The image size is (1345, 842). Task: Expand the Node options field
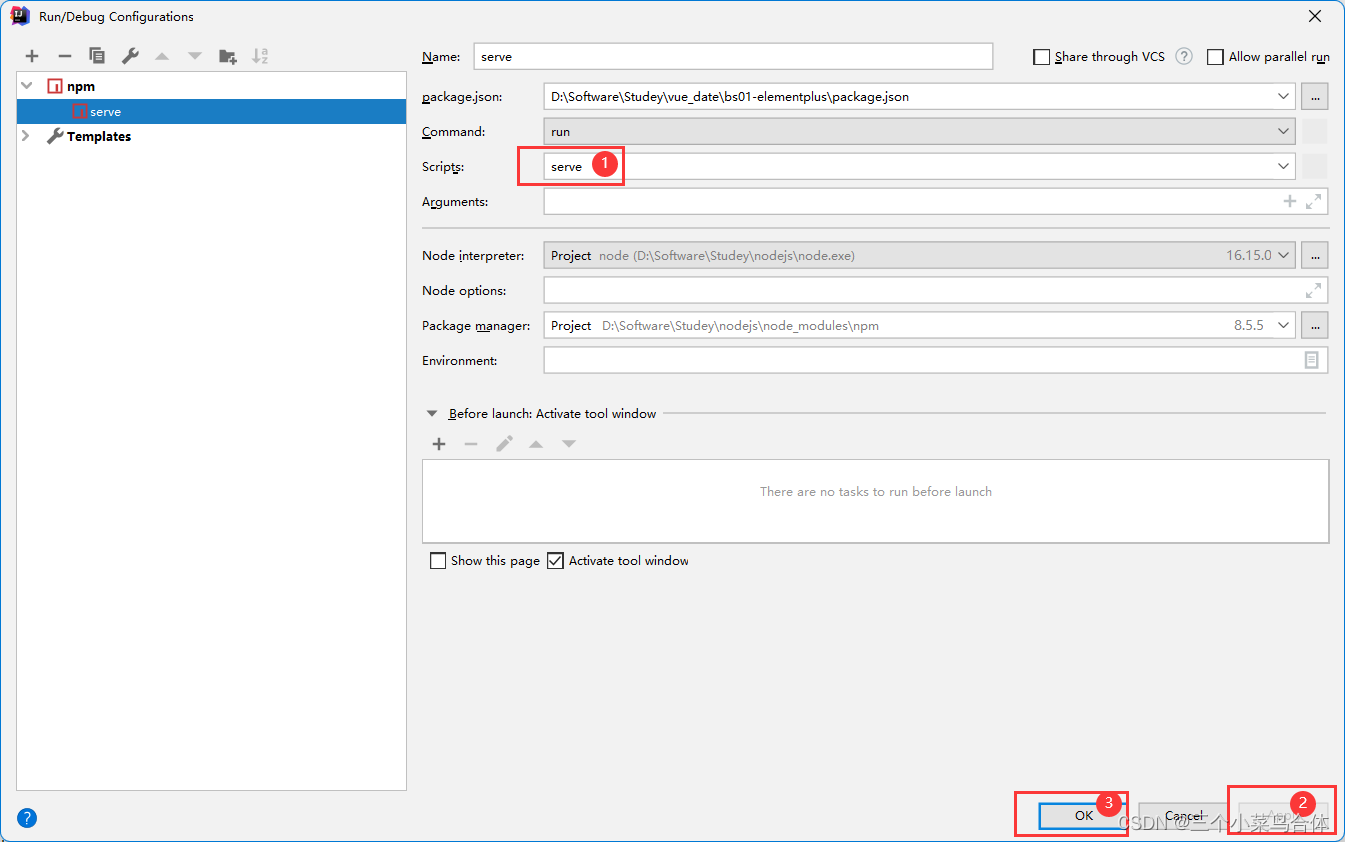tap(1313, 291)
